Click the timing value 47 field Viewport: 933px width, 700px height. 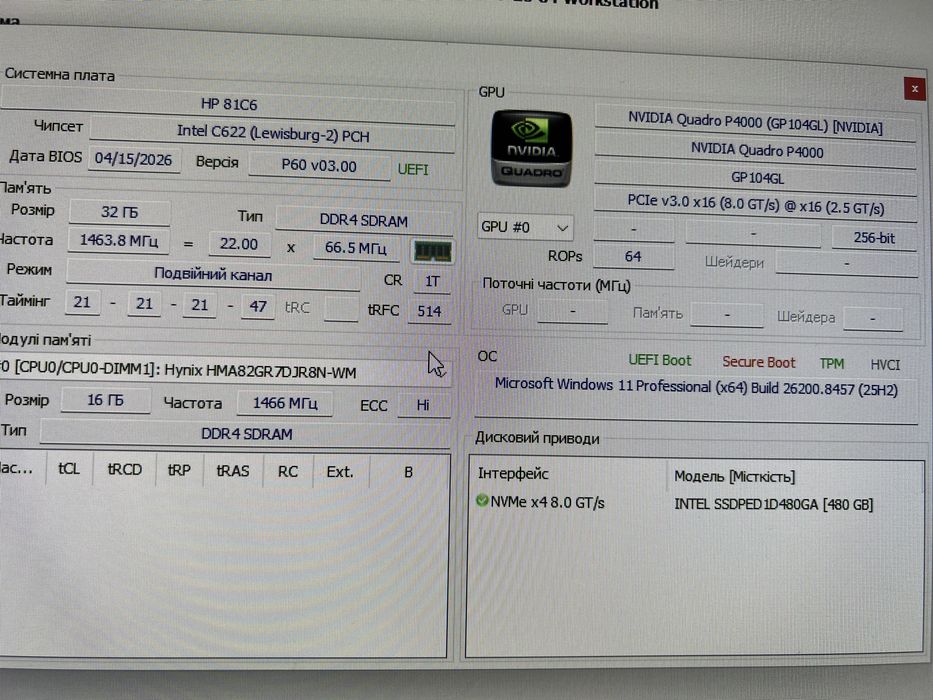click(x=258, y=307)
